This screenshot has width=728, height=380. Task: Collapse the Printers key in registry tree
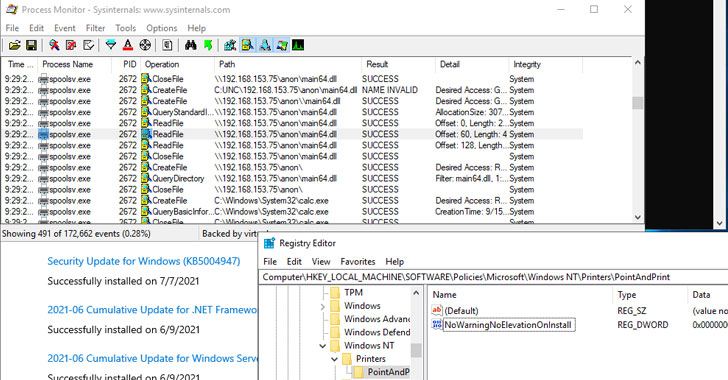(x=334, y=359)
